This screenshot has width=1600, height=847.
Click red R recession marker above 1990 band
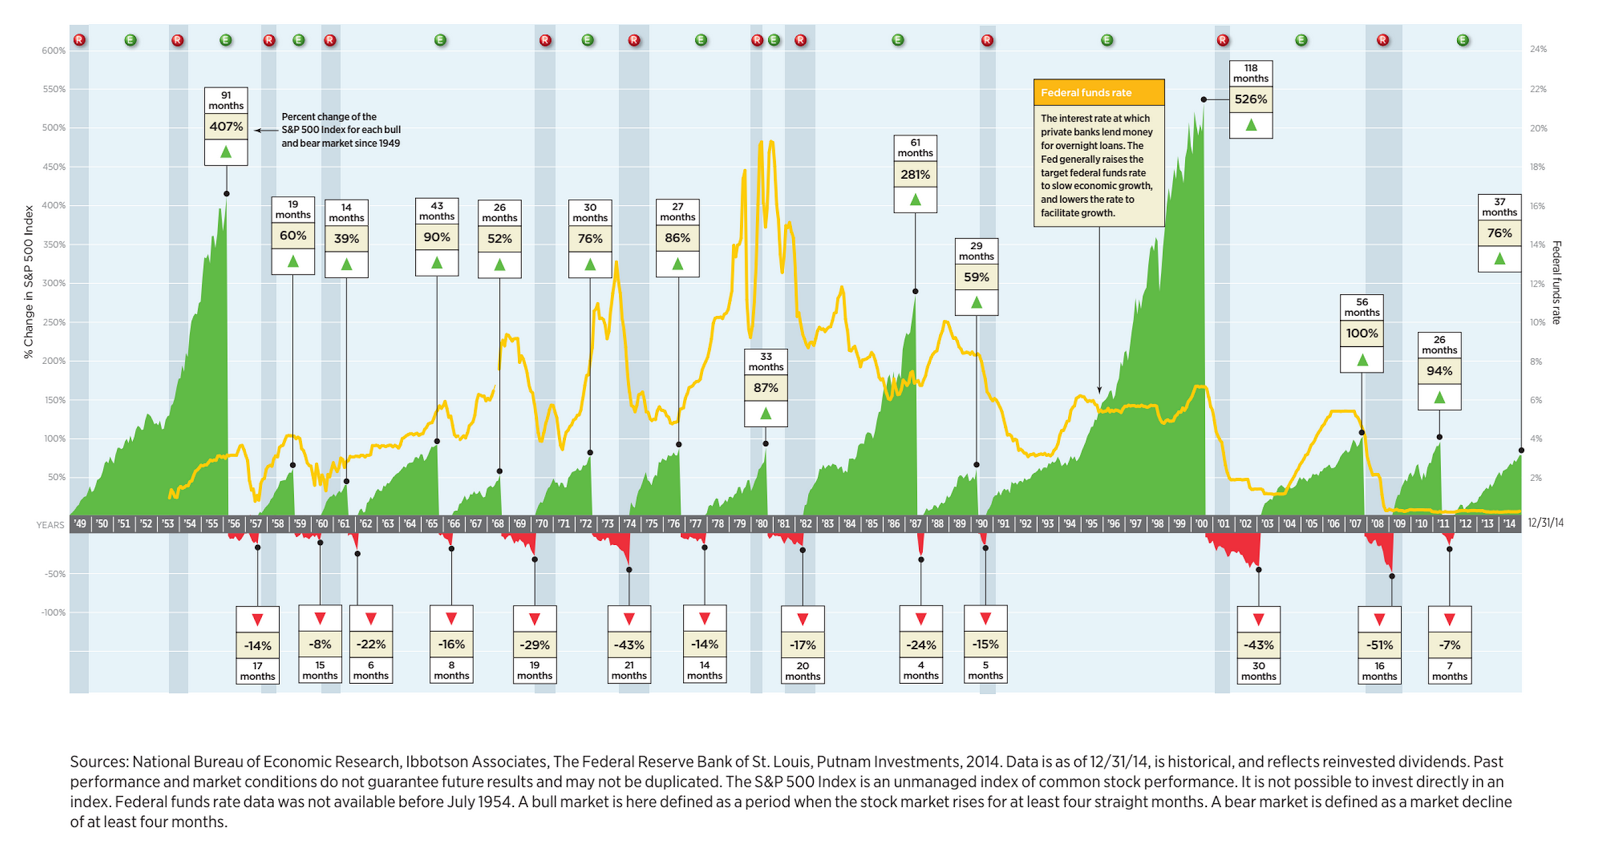pos(987,40)
